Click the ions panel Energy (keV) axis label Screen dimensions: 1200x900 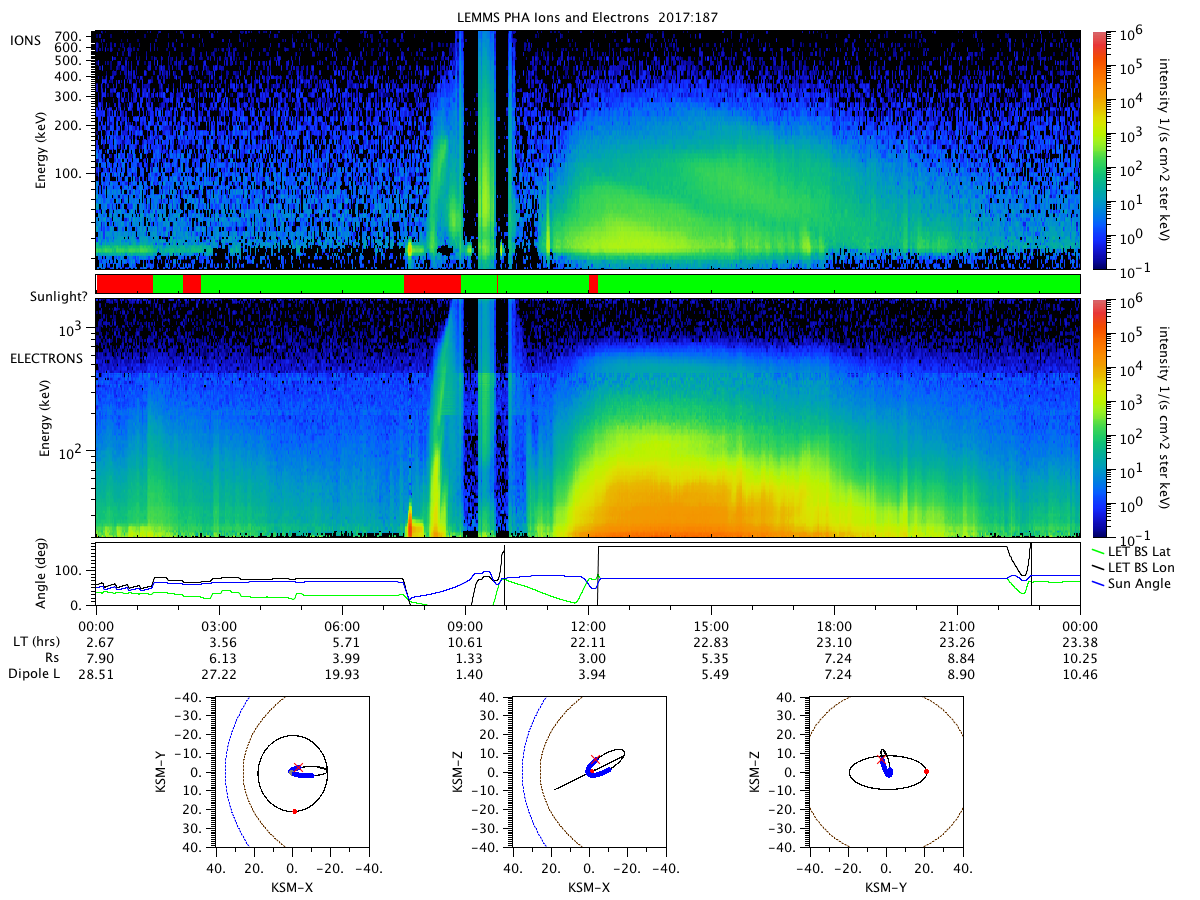(x=43, y=151)
